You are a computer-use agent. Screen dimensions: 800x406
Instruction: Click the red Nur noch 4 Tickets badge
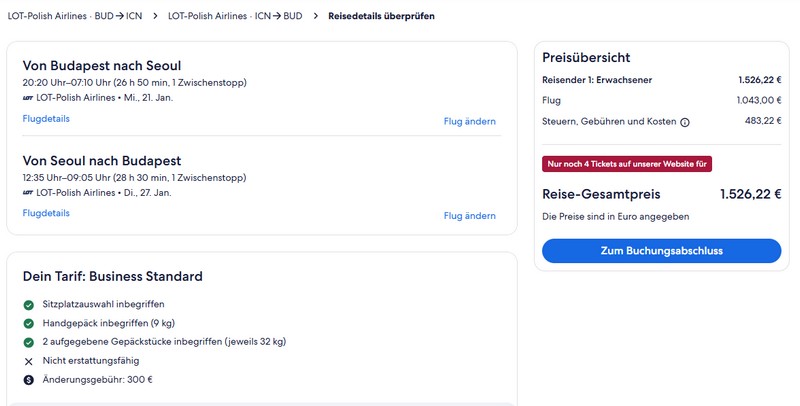click(x=627, y=163)
